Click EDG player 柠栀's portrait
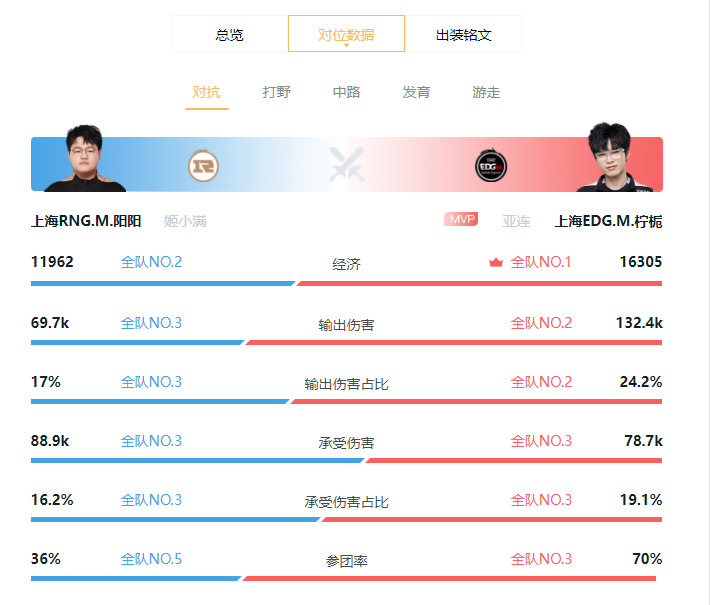Screen dimensions: 710x605 pyautogui.click(x=613, y=157)
